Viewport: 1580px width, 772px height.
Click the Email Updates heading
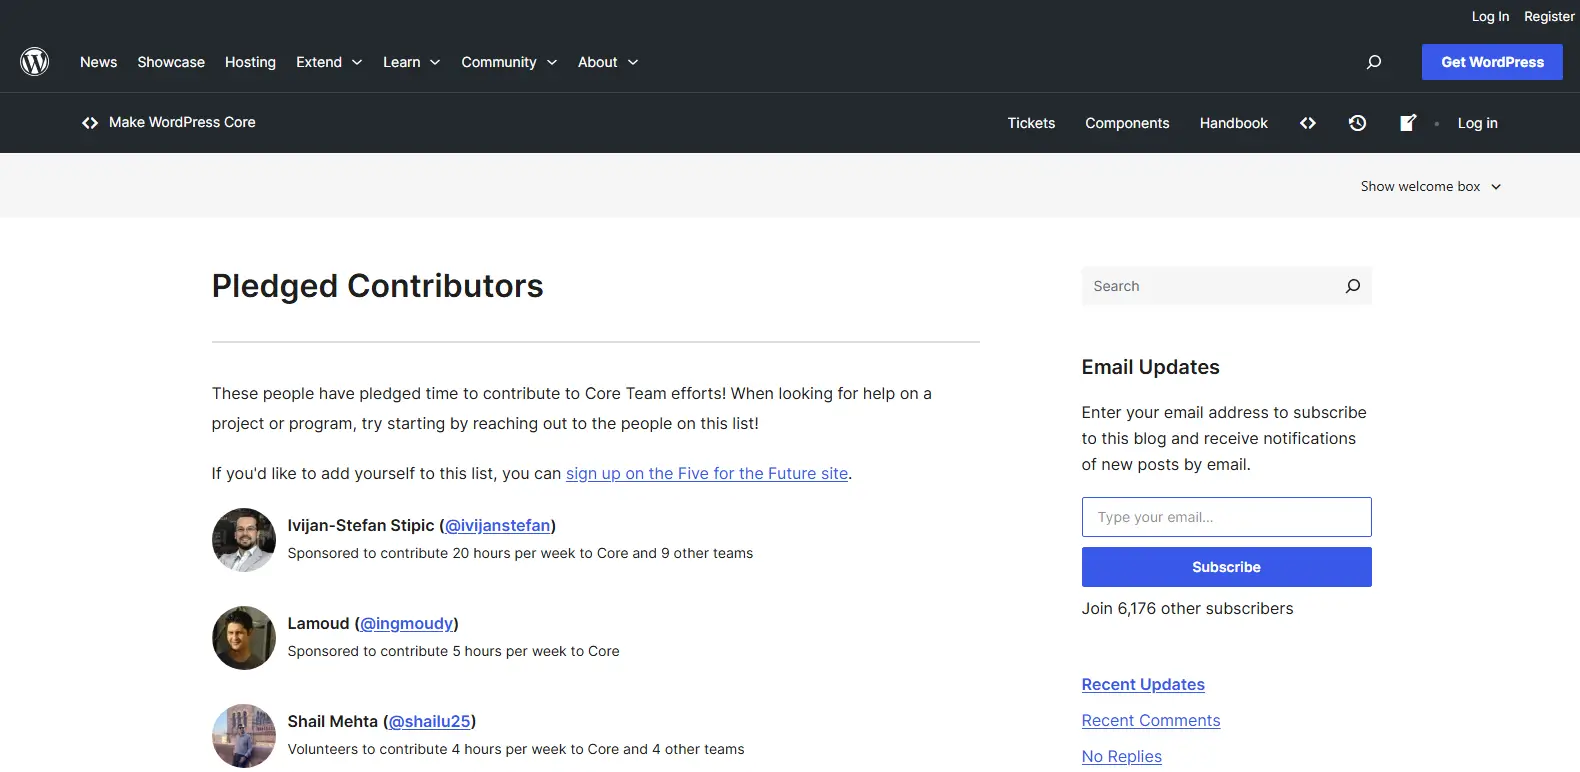pyautogui.click(x=1150, y=367)
